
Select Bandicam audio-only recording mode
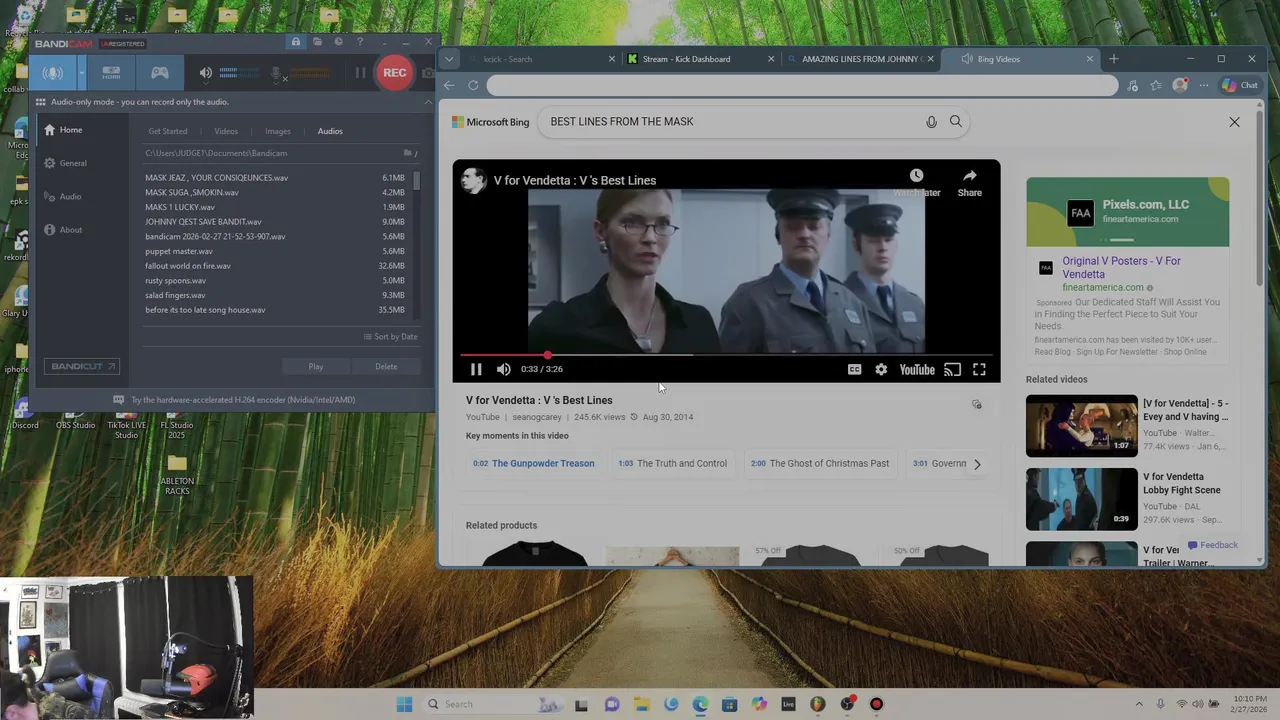click(52, 73)
